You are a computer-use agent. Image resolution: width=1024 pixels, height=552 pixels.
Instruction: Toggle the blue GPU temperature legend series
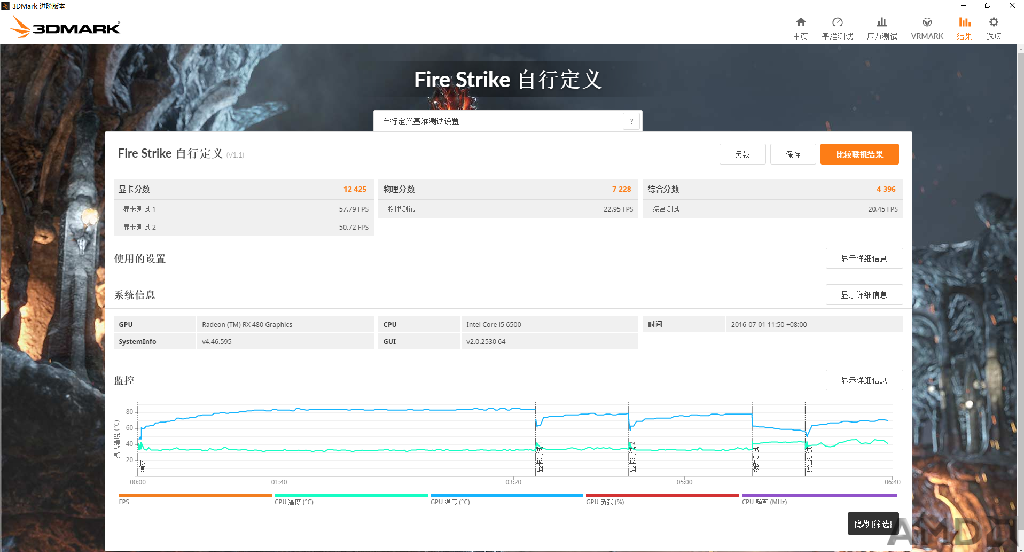click(506, 498)
